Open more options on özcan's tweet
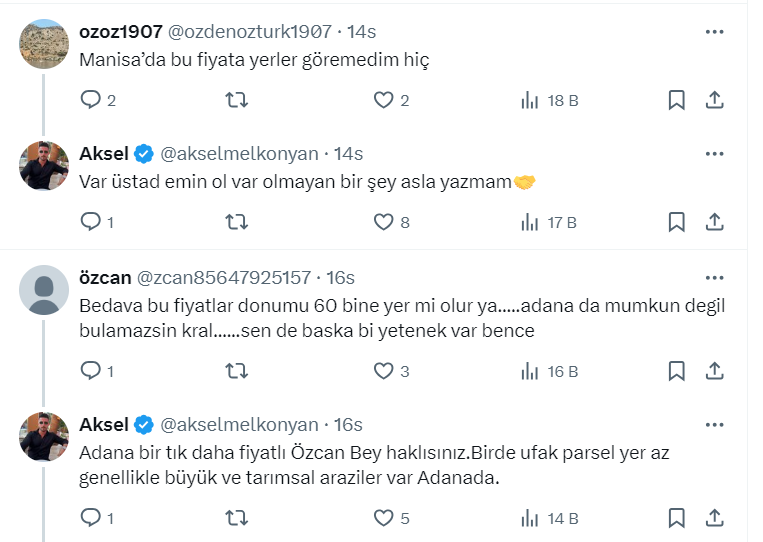Viewport: 763px width, 542px height. point(714,277)
